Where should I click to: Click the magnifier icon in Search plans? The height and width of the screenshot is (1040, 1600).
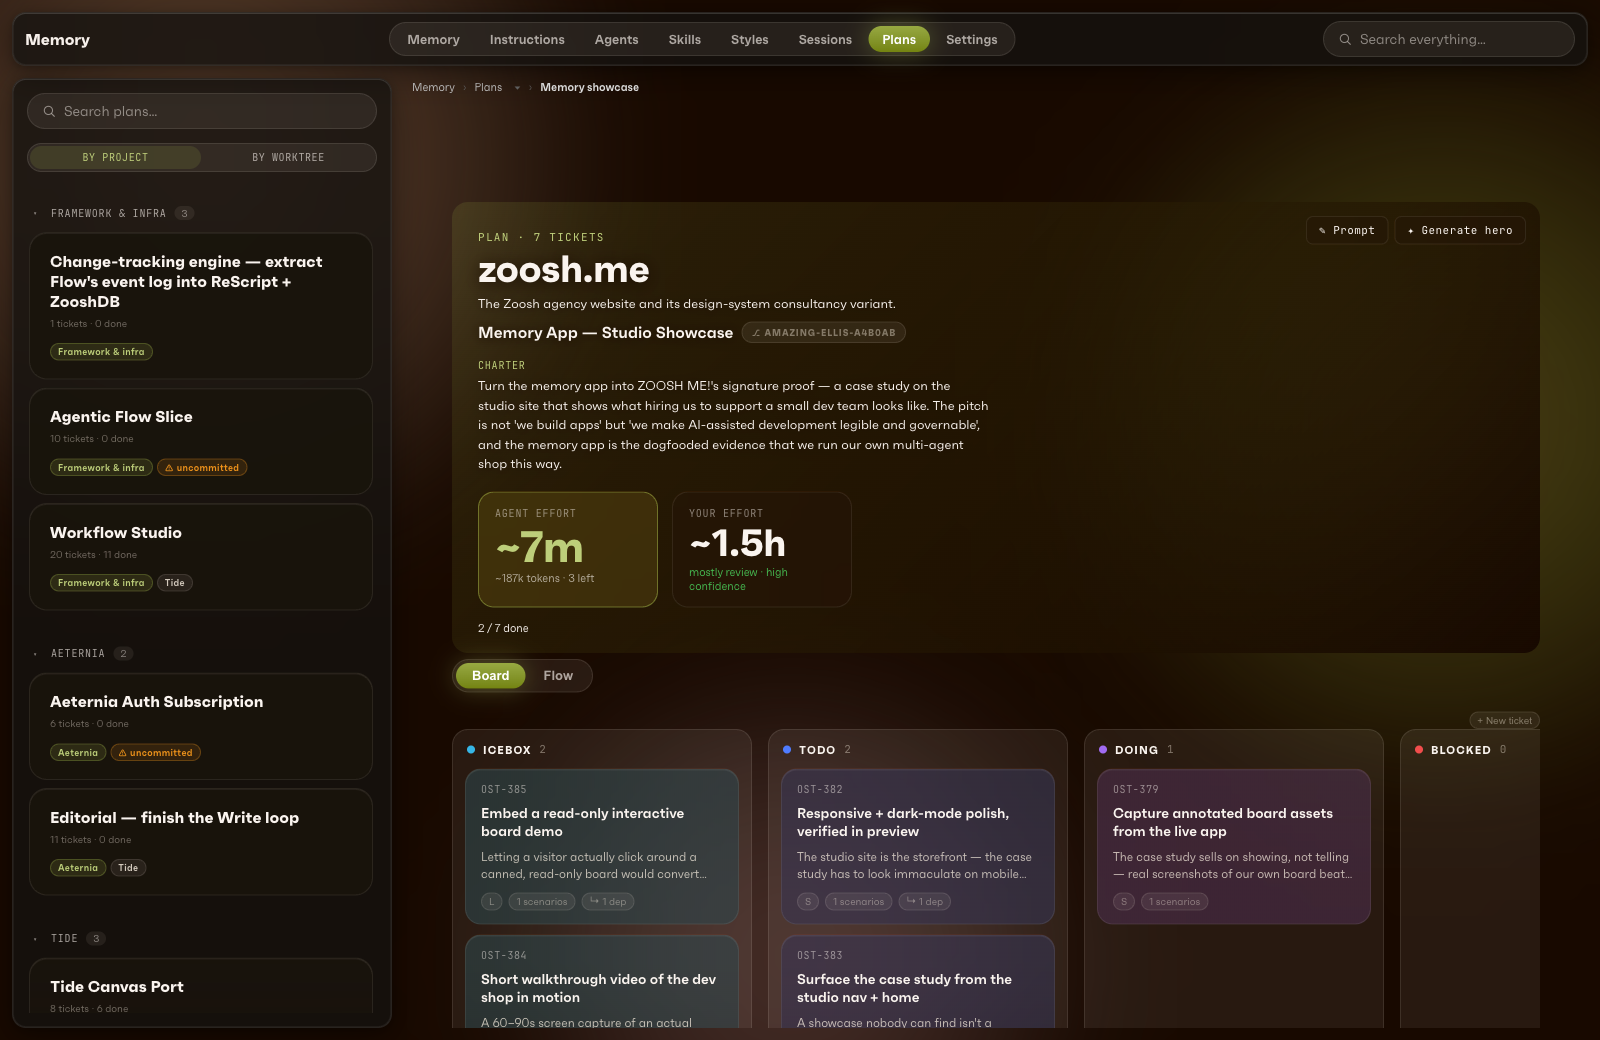(x=49, y=111)
